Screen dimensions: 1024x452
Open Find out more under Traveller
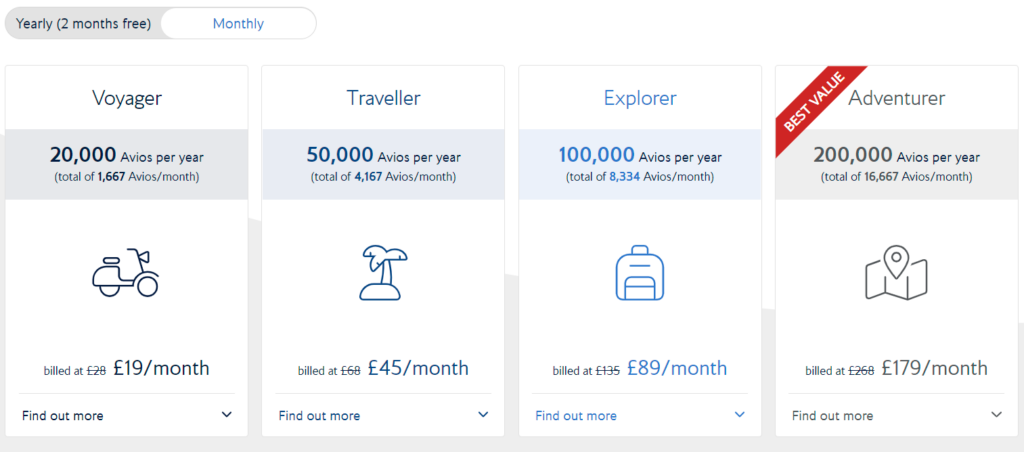[x=319, y=415]
